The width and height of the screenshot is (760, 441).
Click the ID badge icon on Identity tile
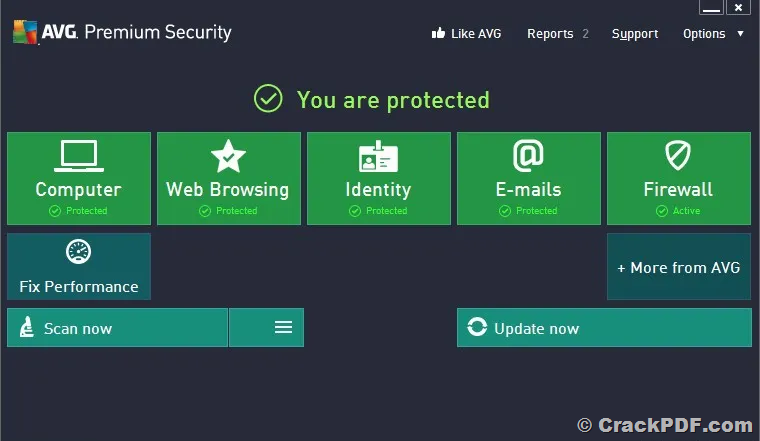pyautogui.click(x=378, y=157)
